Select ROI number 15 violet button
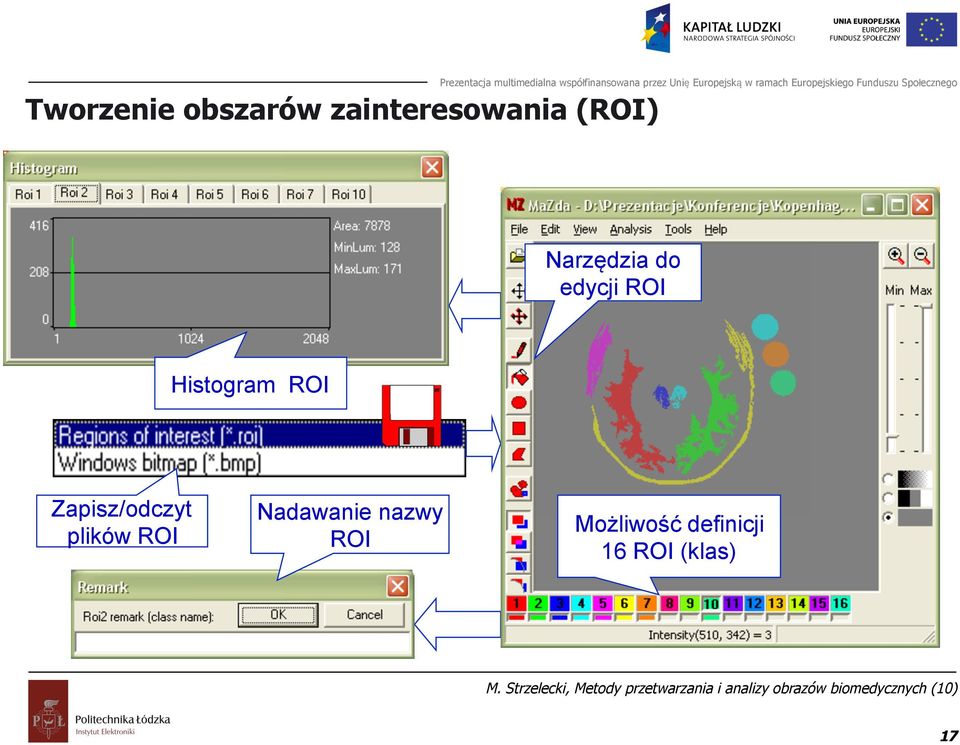This screenshot has width=960, height=745. point(819,604)
